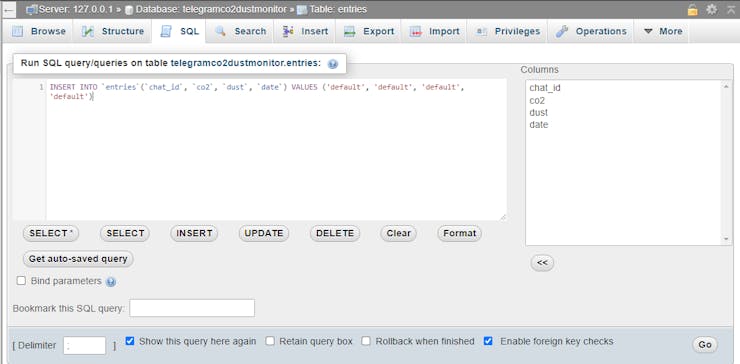Open help icon next to query title
740x364 pixels.
pyautogui.click(x=333, y=64)
